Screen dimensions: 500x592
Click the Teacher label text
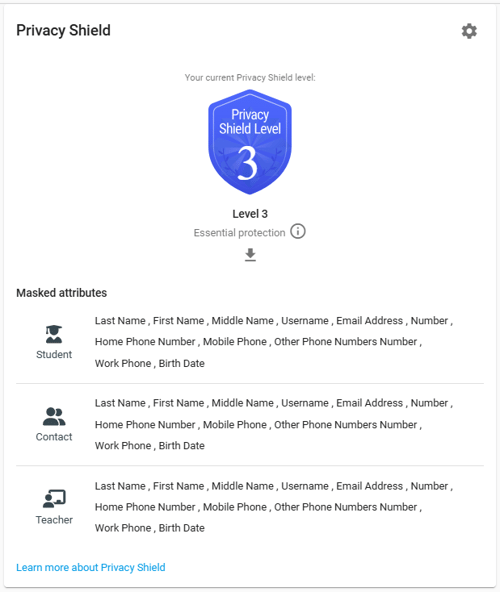54,520
